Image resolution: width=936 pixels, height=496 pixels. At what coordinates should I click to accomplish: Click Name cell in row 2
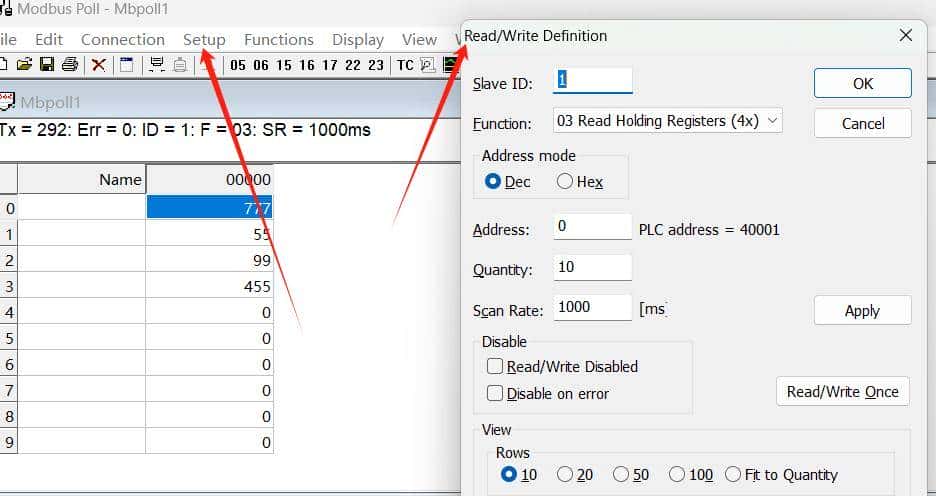pyautogui.click(x=82, y=260)
